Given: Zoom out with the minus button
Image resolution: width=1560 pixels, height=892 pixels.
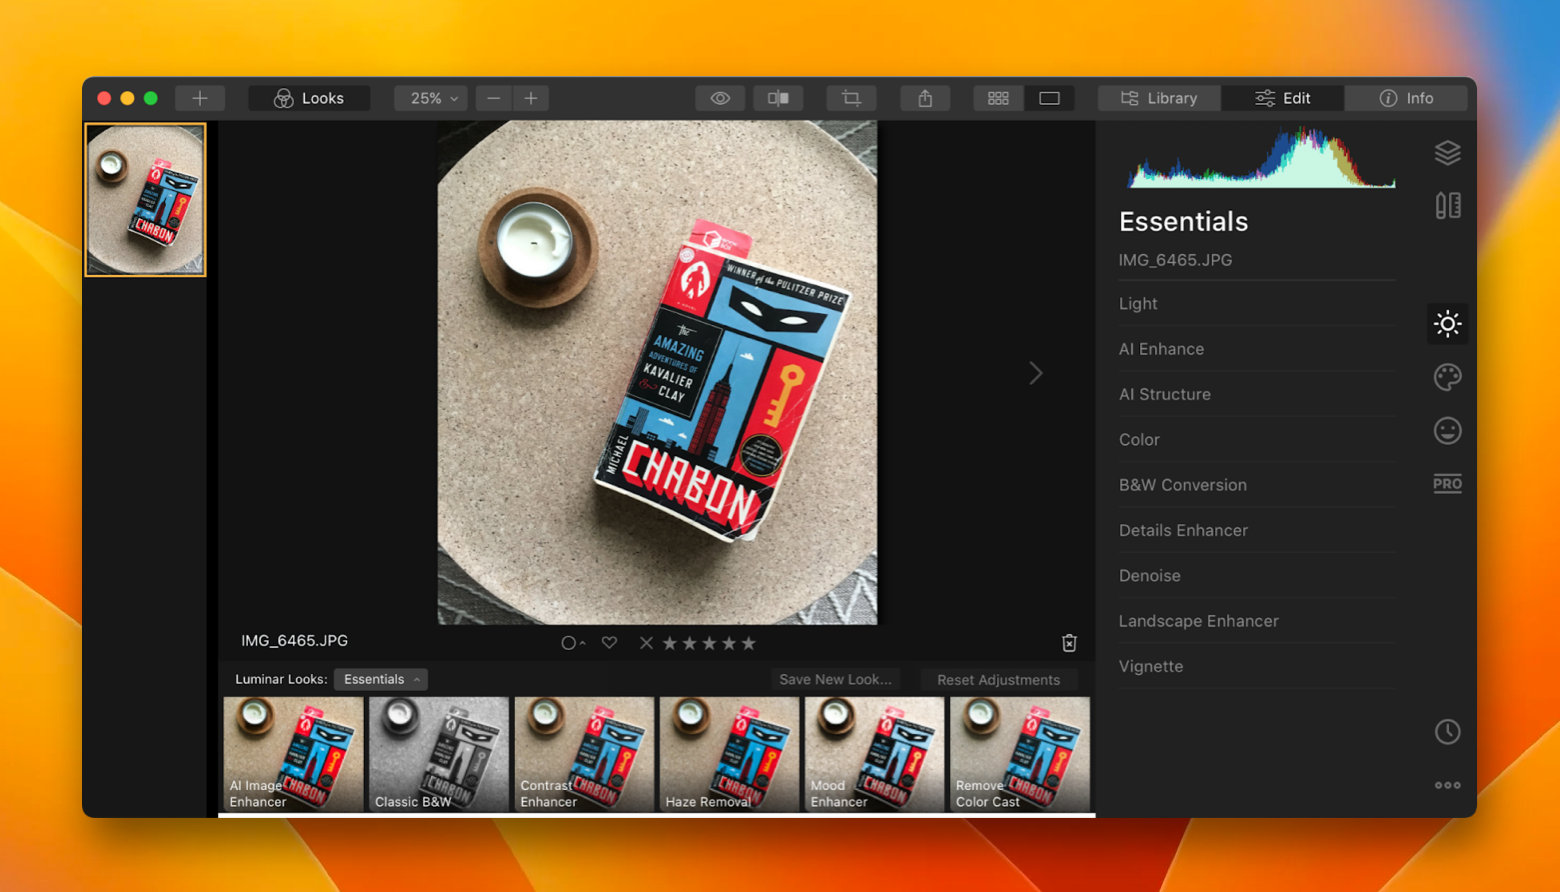Looking at the screenshot, I should (x=493, y=98).
